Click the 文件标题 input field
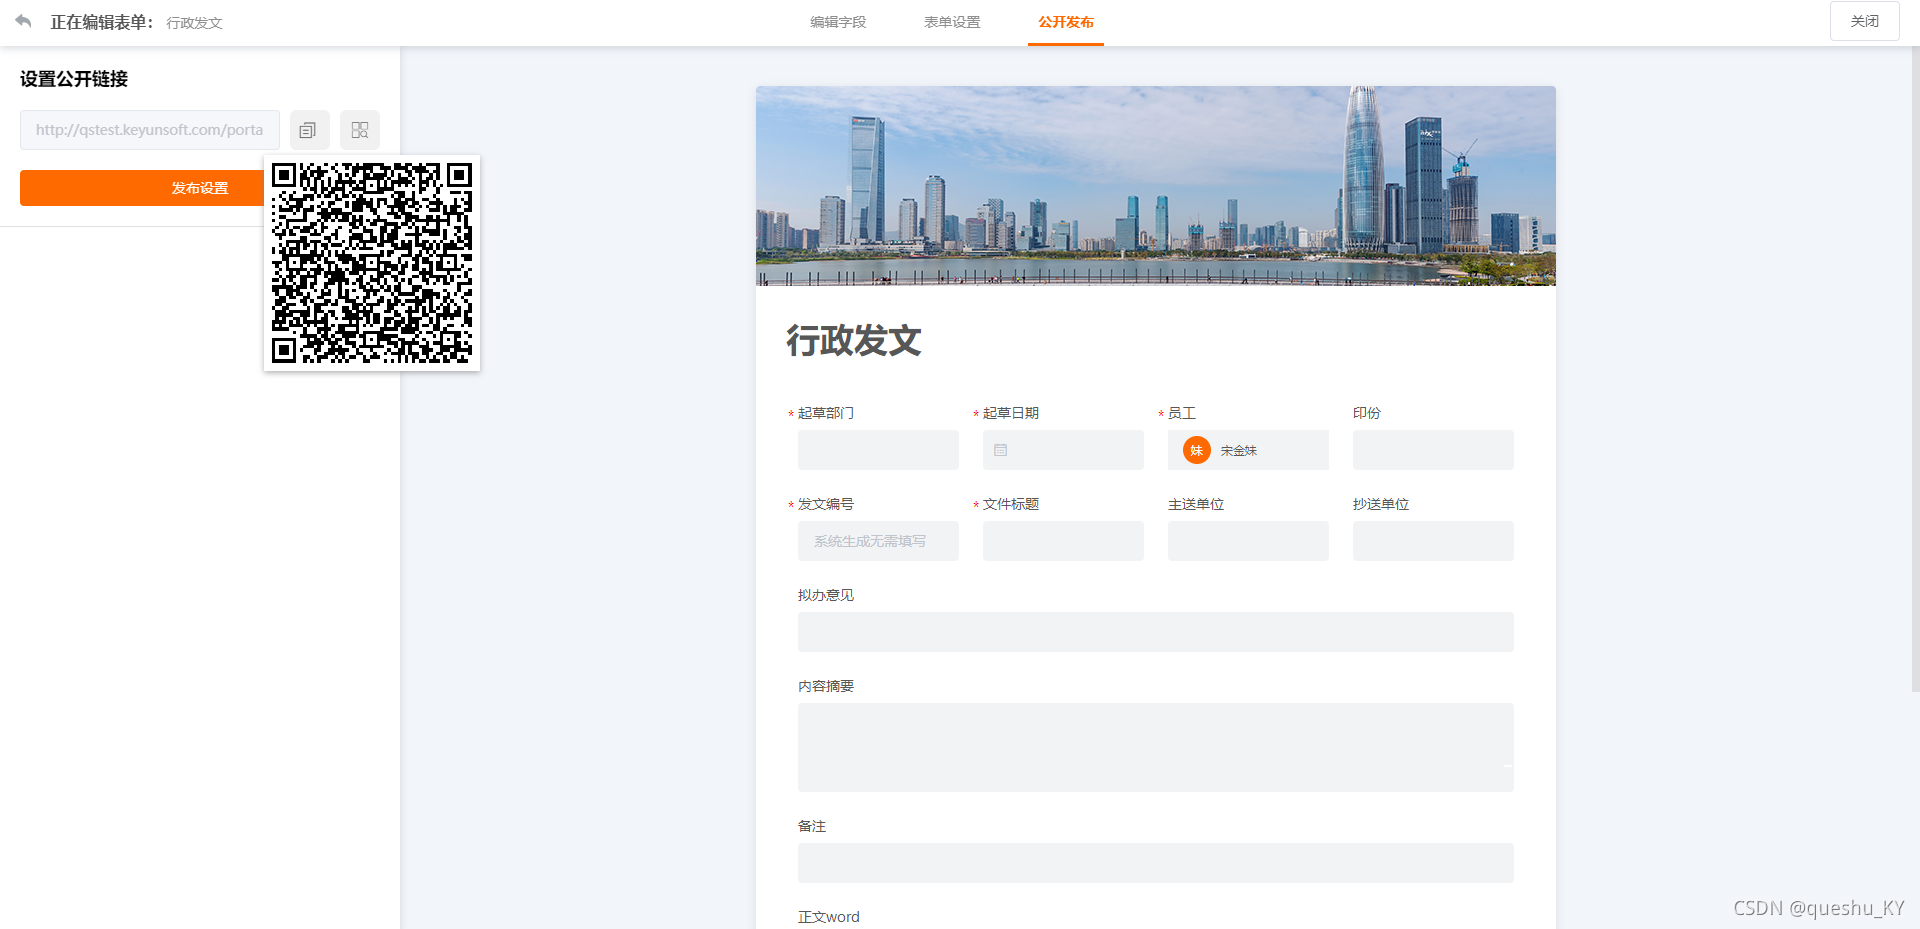Viewport: 1920px width, 929px height. click(x=1062, y=541)
